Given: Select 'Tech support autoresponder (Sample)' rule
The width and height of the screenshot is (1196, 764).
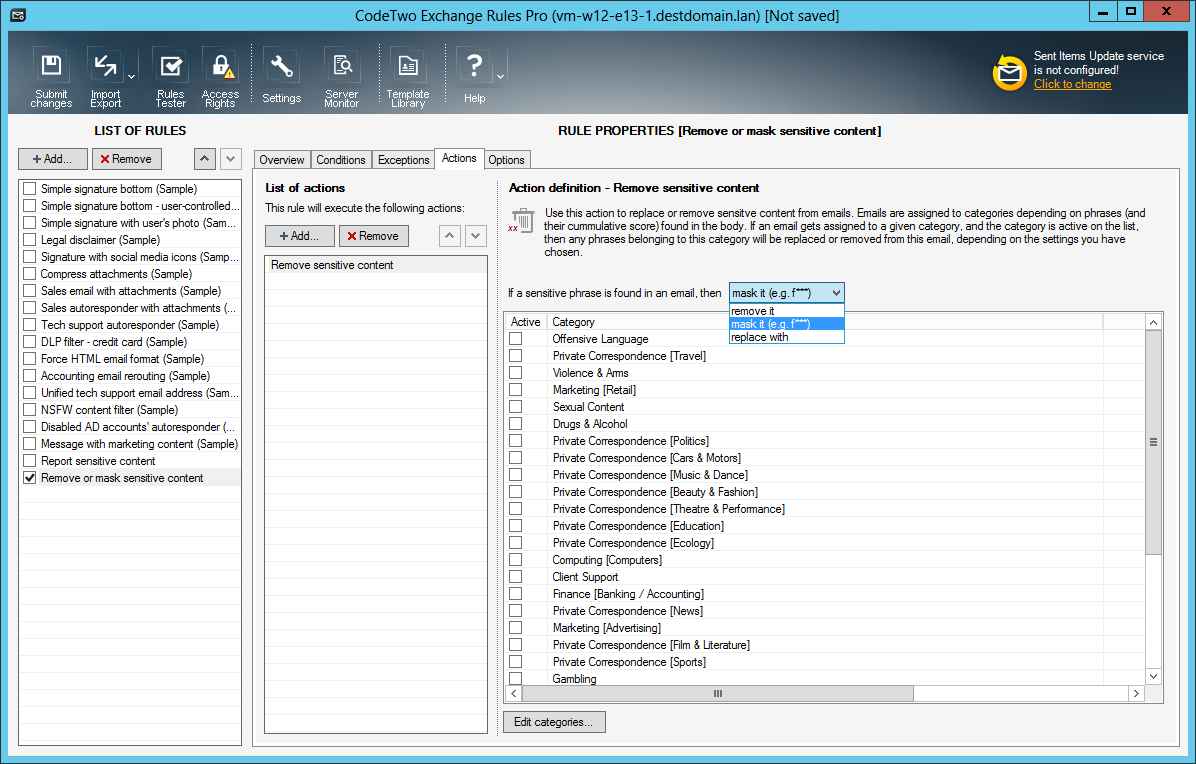Looking at the screenshot, I should tap(130, 325).
